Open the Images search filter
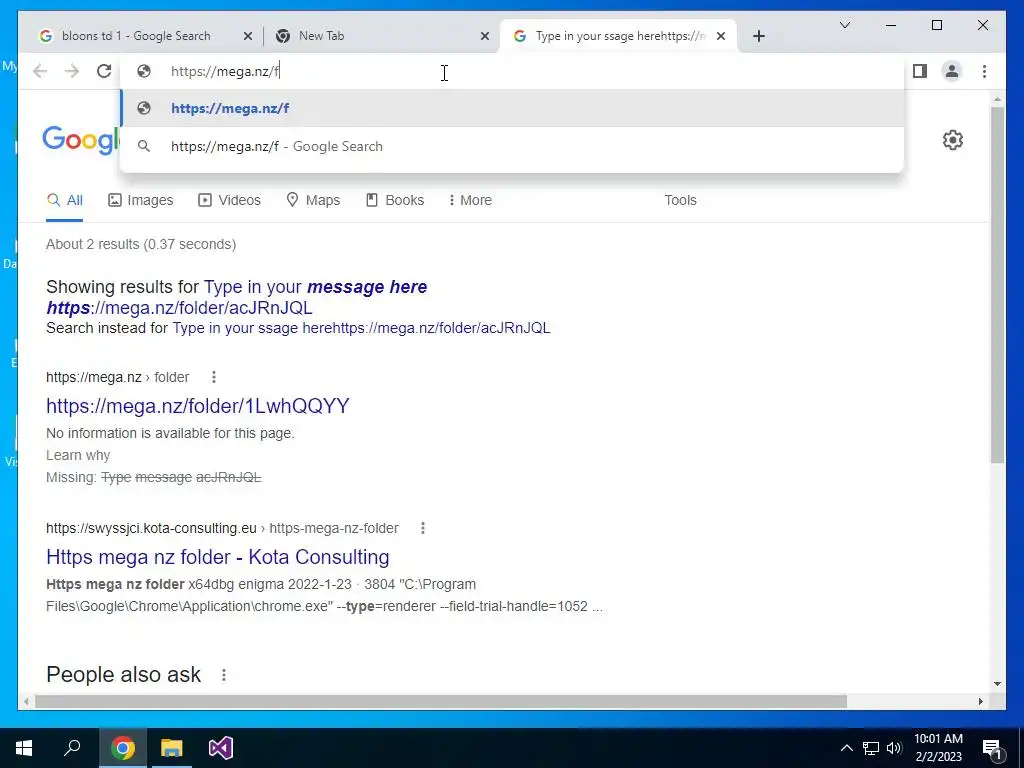The width and height of the screenshot is (1024, 768). pos(140,200)
